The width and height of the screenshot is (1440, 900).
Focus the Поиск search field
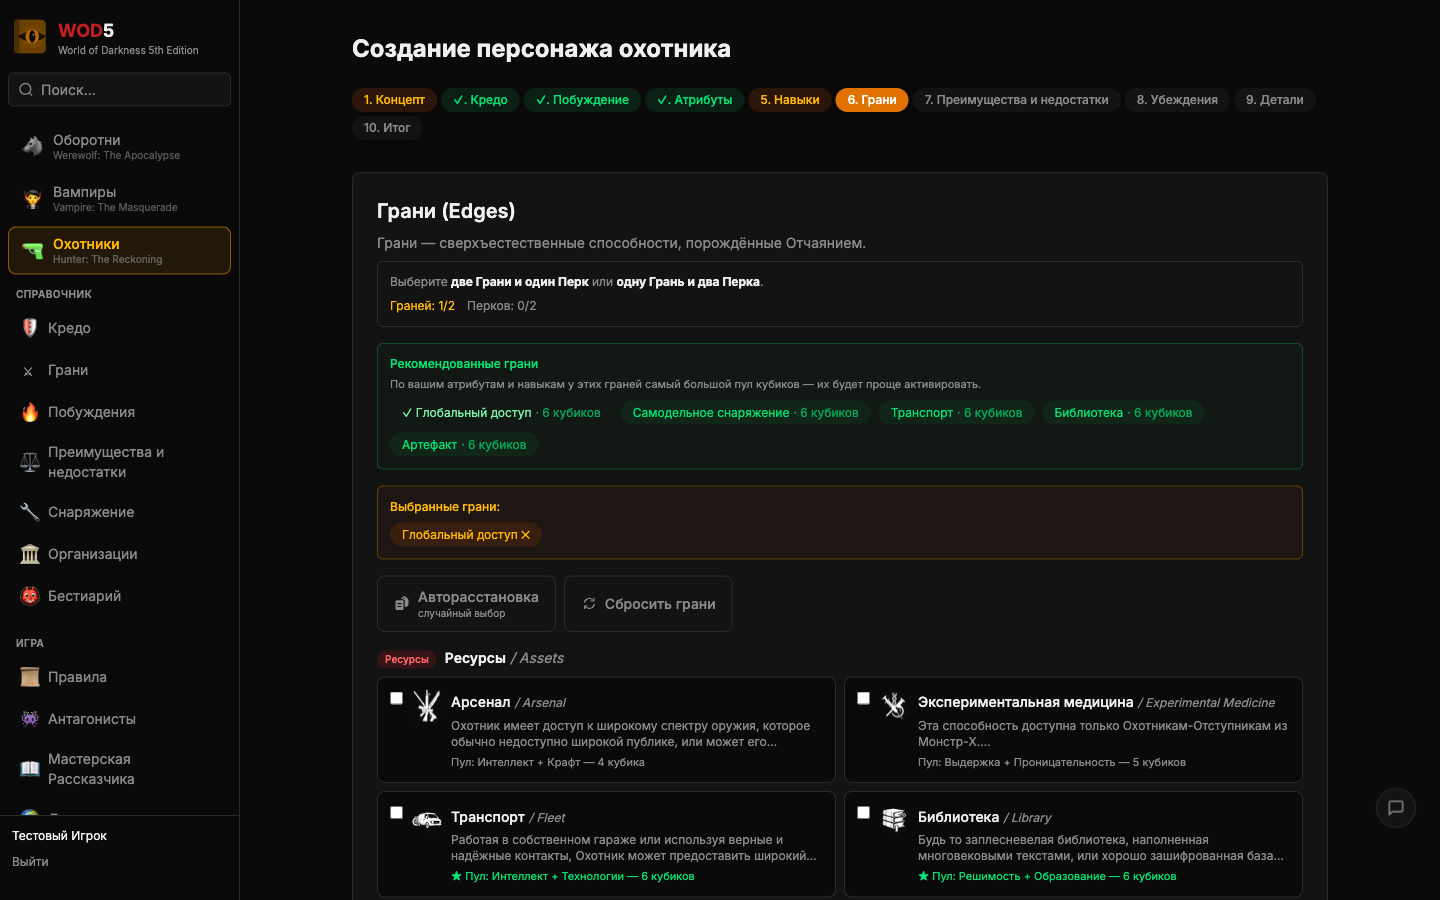point(119,90)
